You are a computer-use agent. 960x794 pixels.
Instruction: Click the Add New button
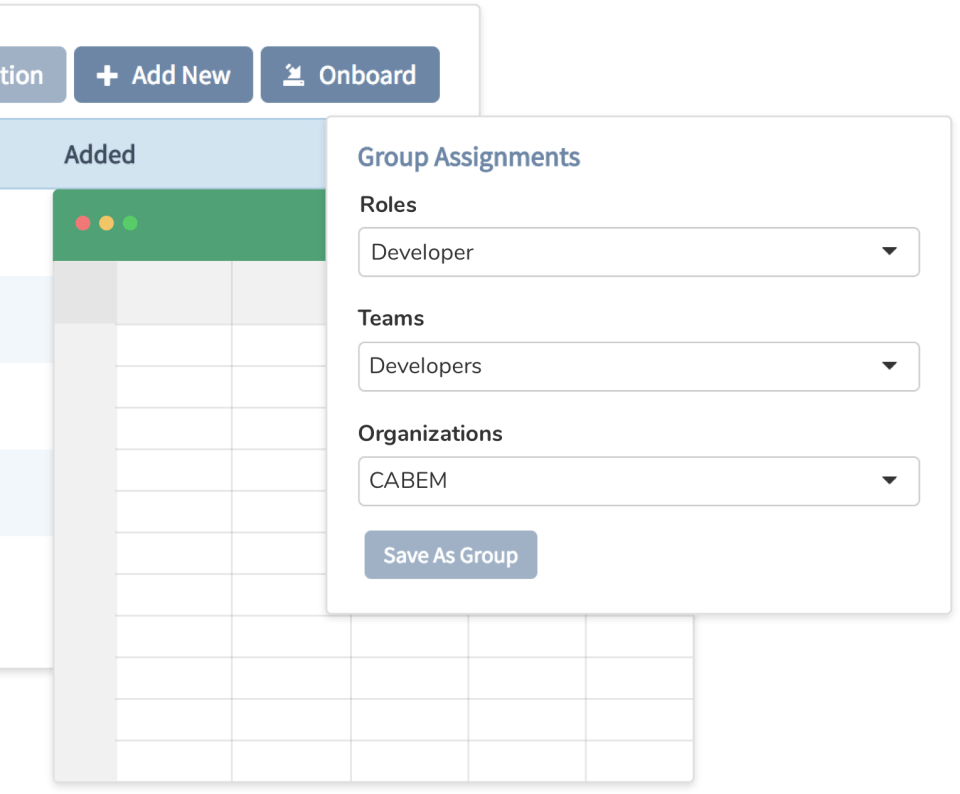tap(163, 75)
